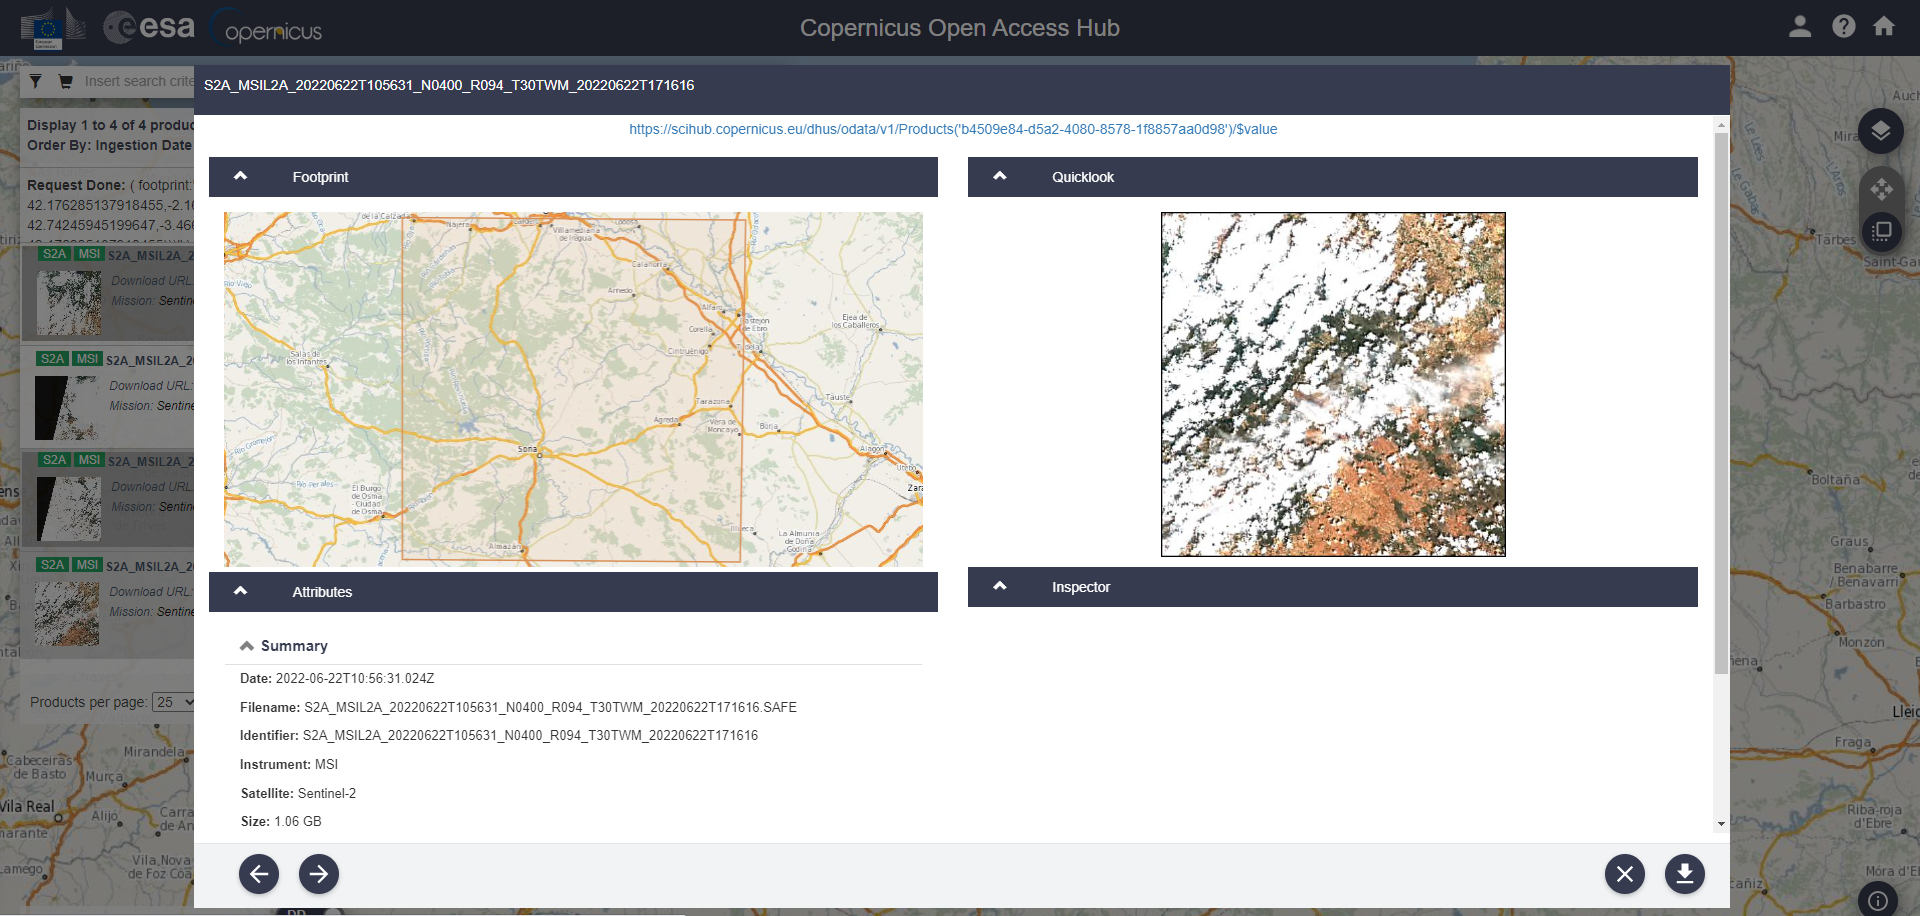Collapse the Footprint panel

click(240, 177)
